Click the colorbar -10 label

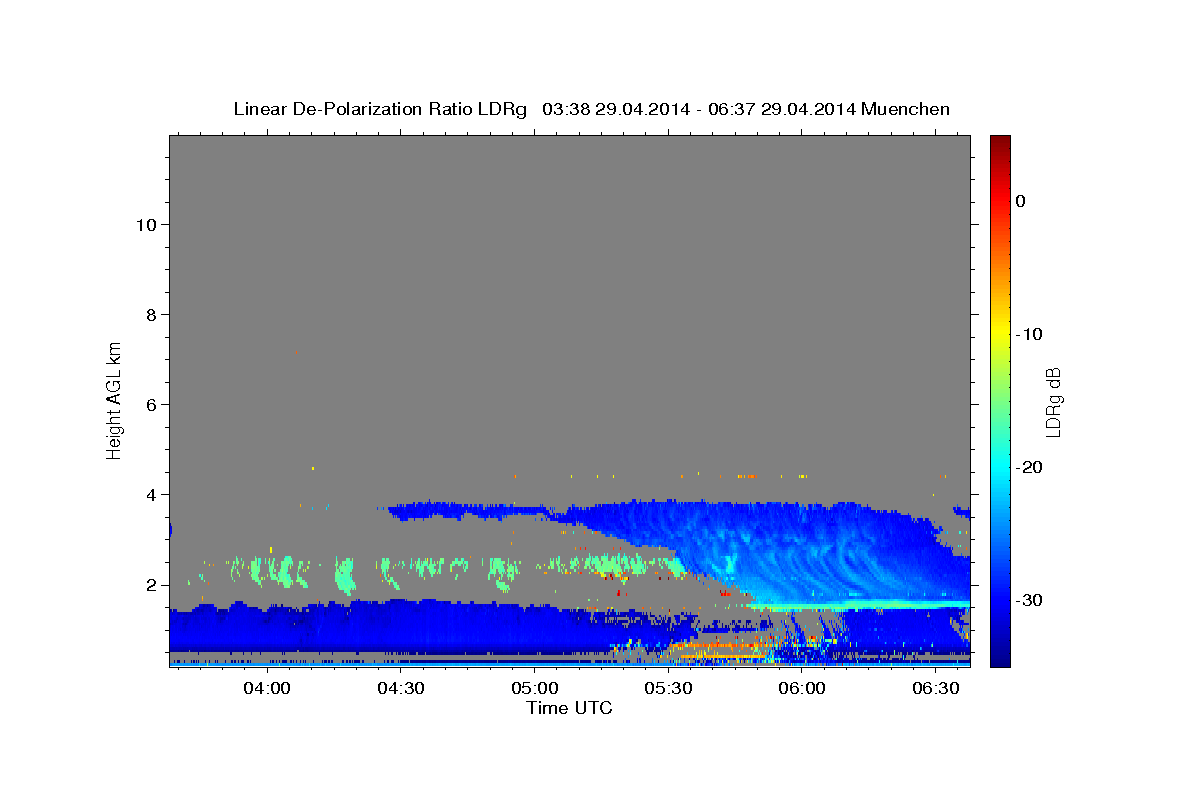(1030, 334)
